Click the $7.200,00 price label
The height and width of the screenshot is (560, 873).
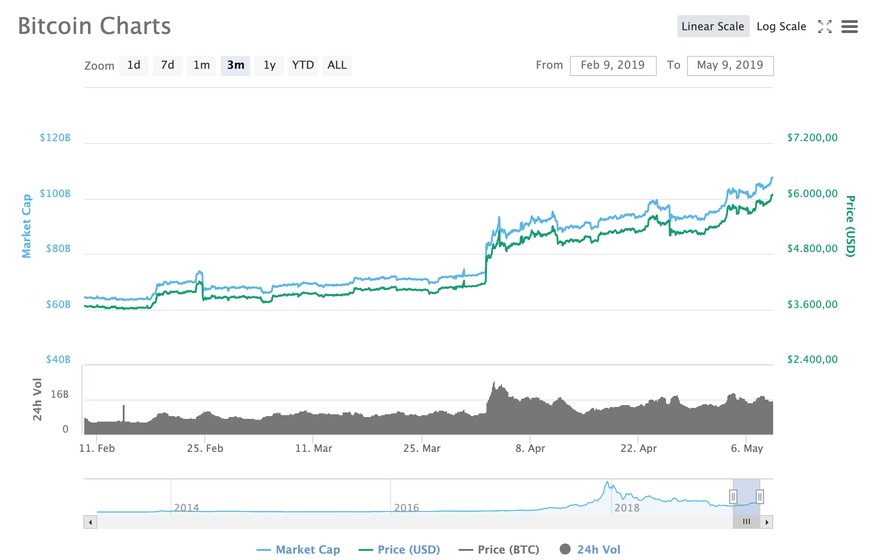tap(812, 137)
